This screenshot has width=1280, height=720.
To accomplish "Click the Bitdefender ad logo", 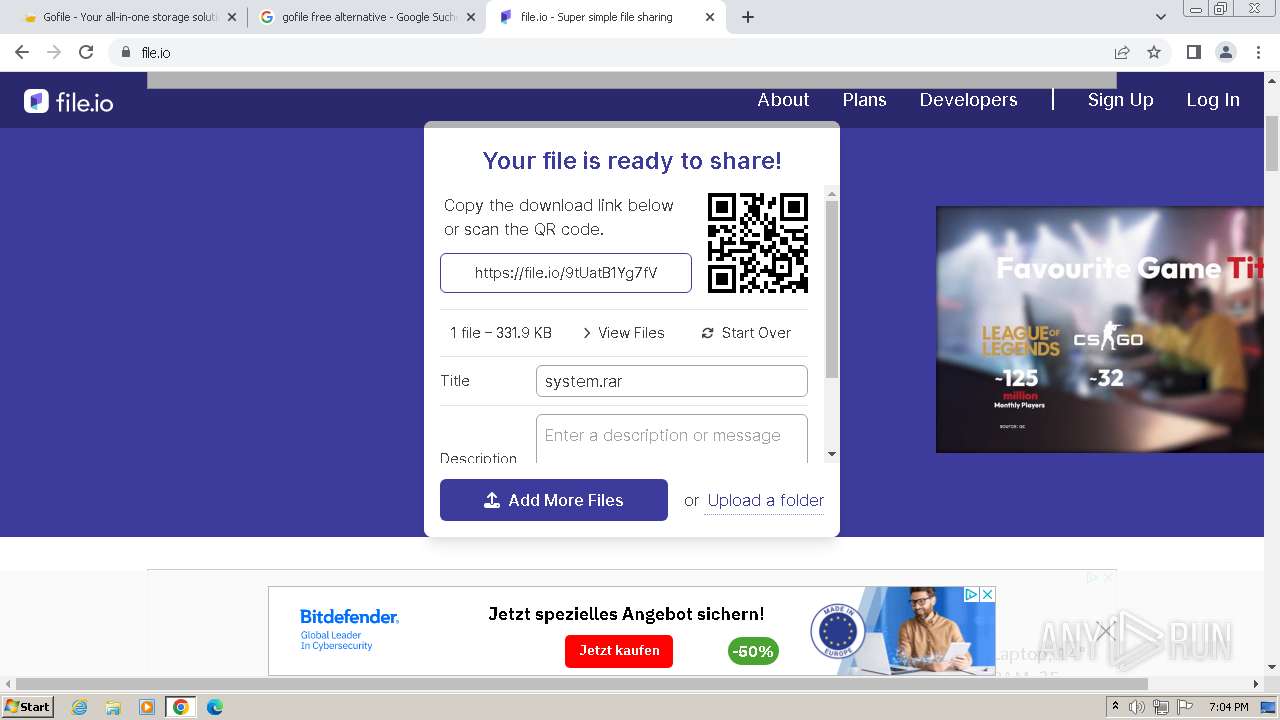I will [349, 629].
